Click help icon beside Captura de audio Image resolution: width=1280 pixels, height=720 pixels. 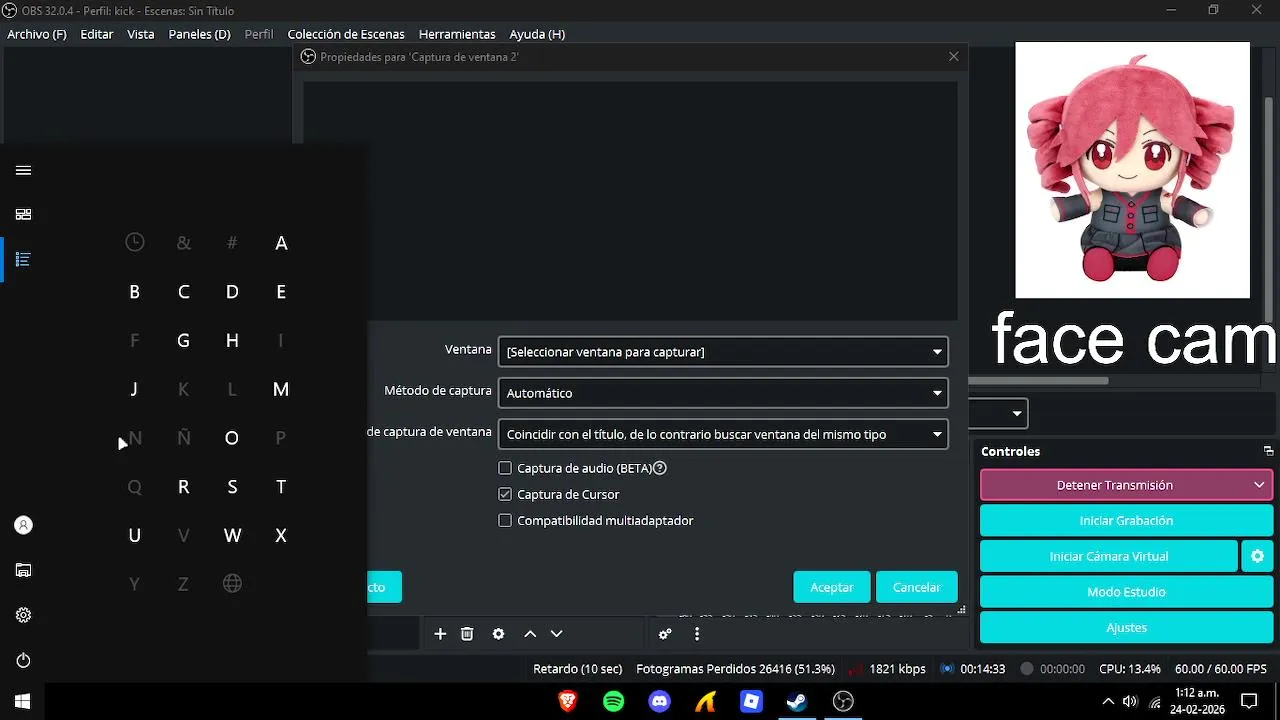[x=660, y=468]
